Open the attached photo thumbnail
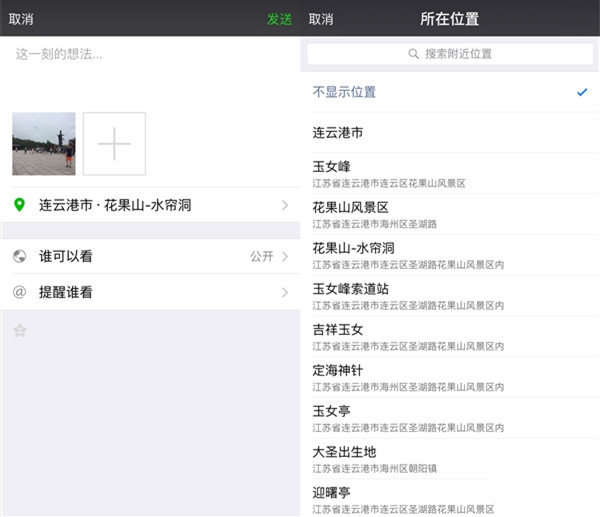 tap(44, 144)
